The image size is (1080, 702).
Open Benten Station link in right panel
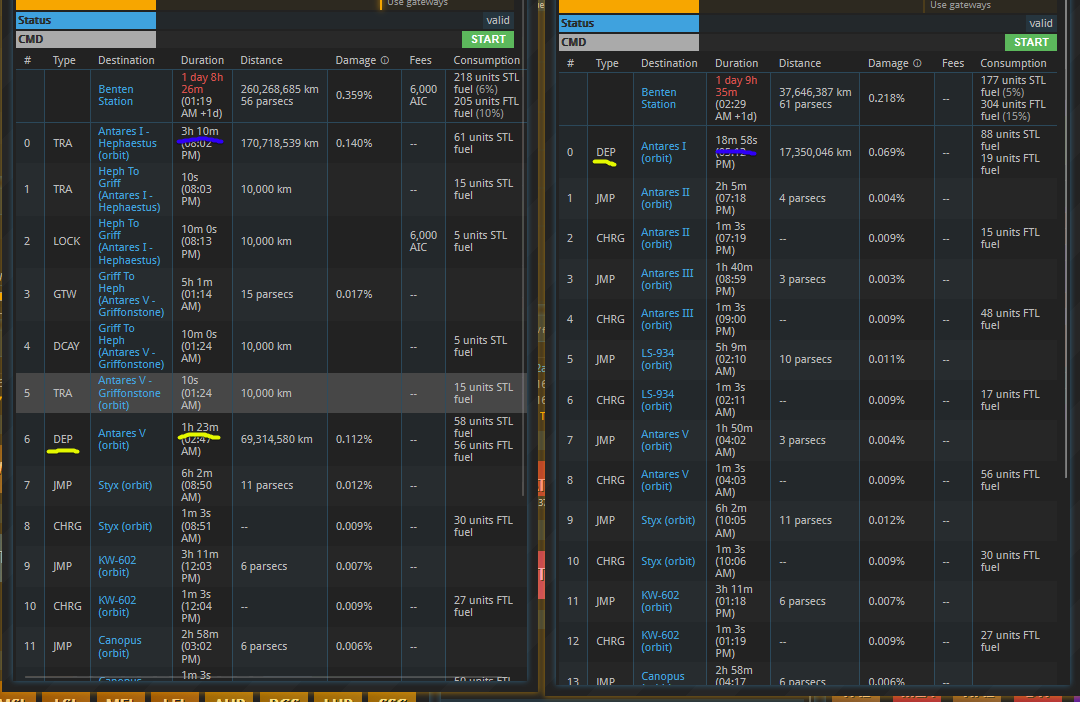pyautogui.click(x=658, y=98)
